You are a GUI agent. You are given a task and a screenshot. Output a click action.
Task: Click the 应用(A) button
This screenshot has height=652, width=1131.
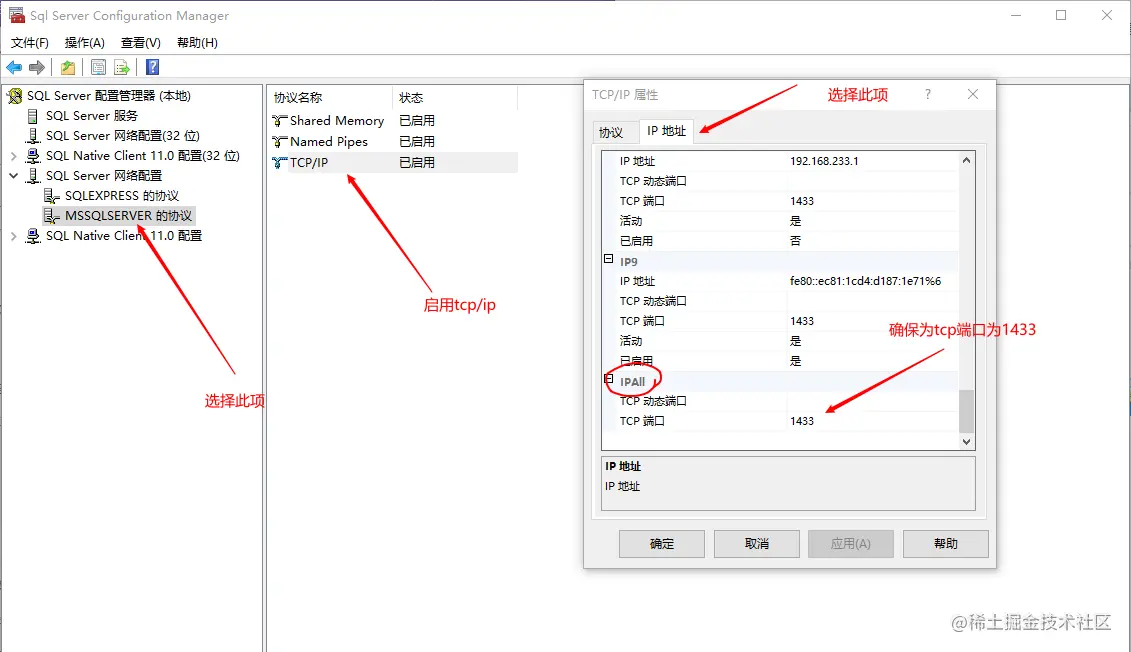point(851,544)
